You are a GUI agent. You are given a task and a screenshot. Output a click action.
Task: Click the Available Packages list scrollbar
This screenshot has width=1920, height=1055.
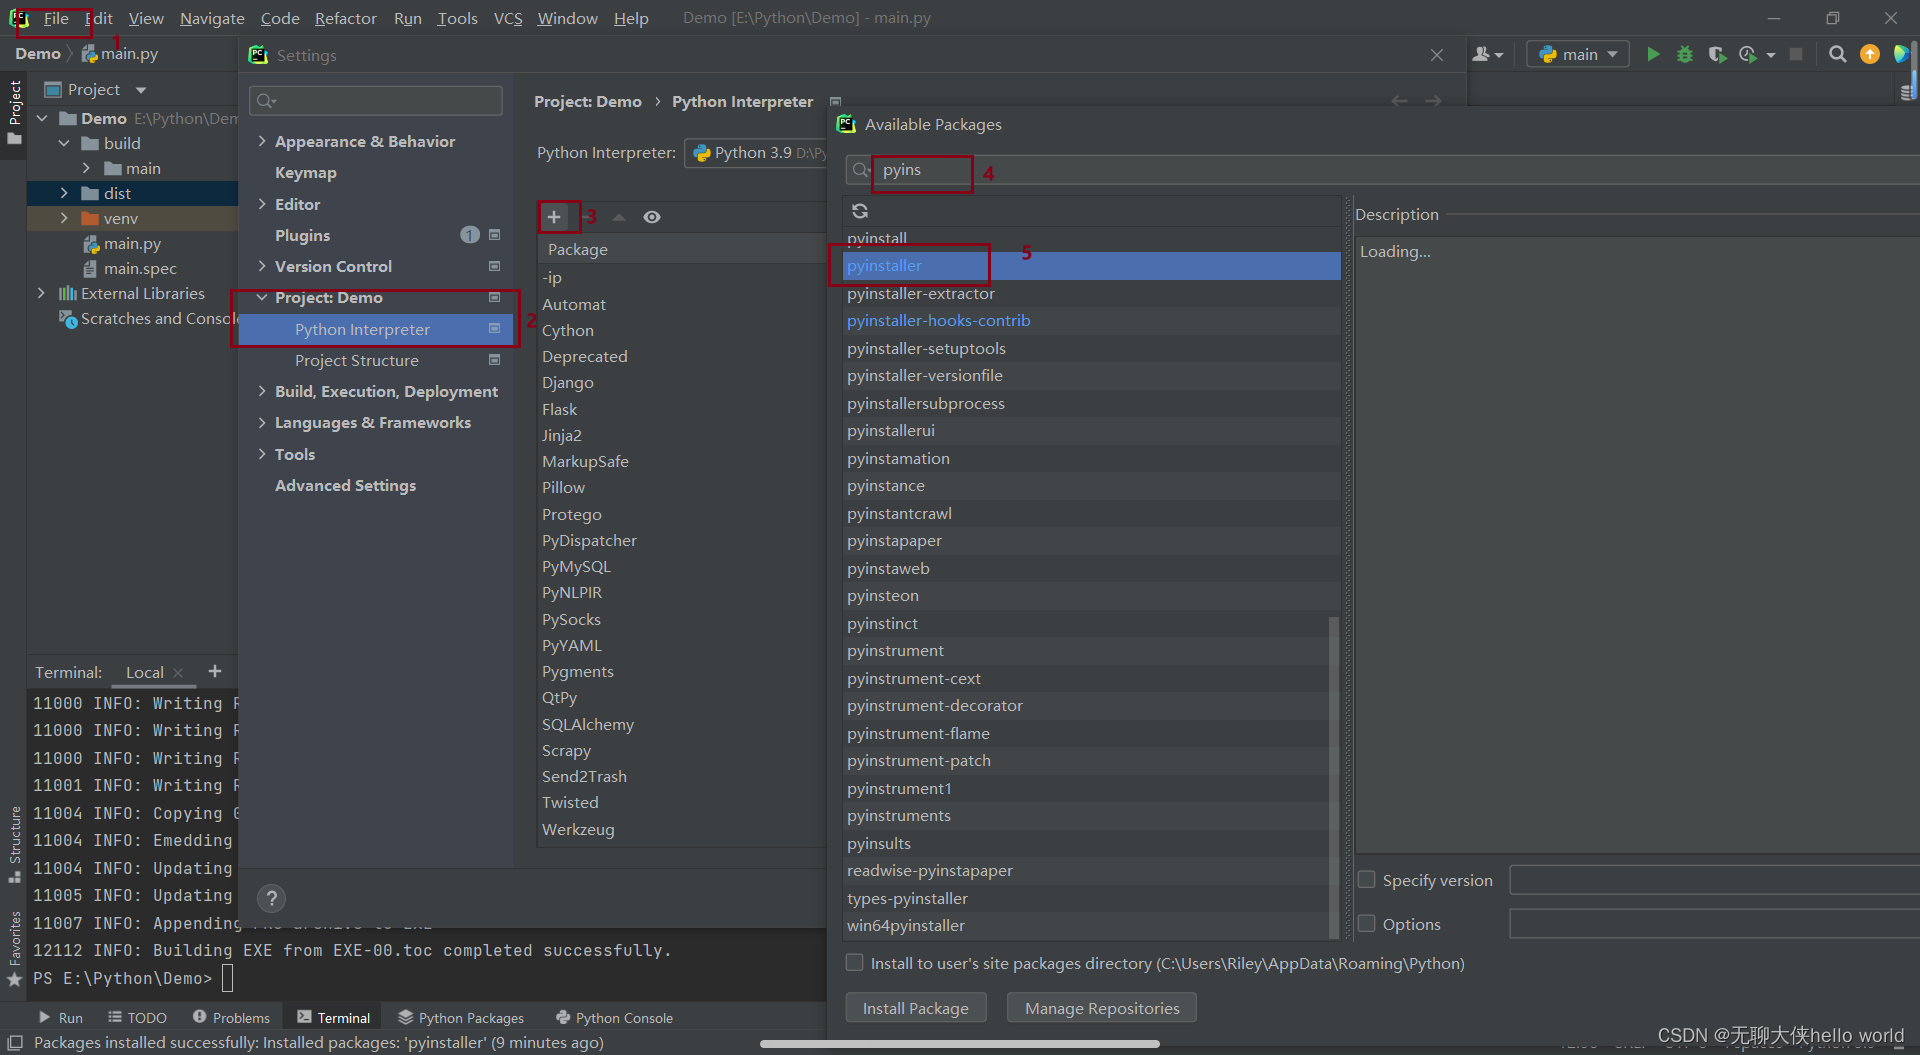pos(1333,777)
